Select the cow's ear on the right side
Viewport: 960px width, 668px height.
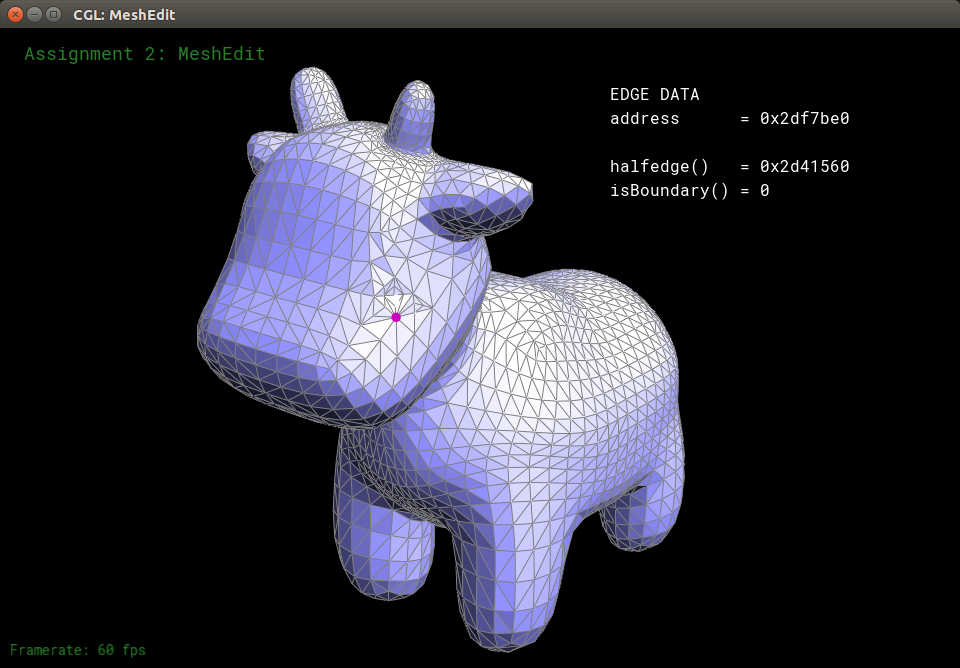point(475,205)
